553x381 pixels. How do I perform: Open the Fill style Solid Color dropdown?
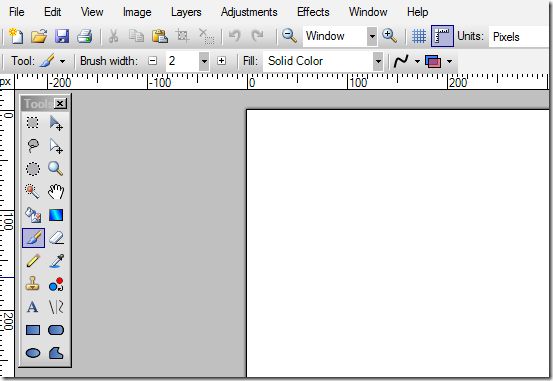tap(323, 61)
